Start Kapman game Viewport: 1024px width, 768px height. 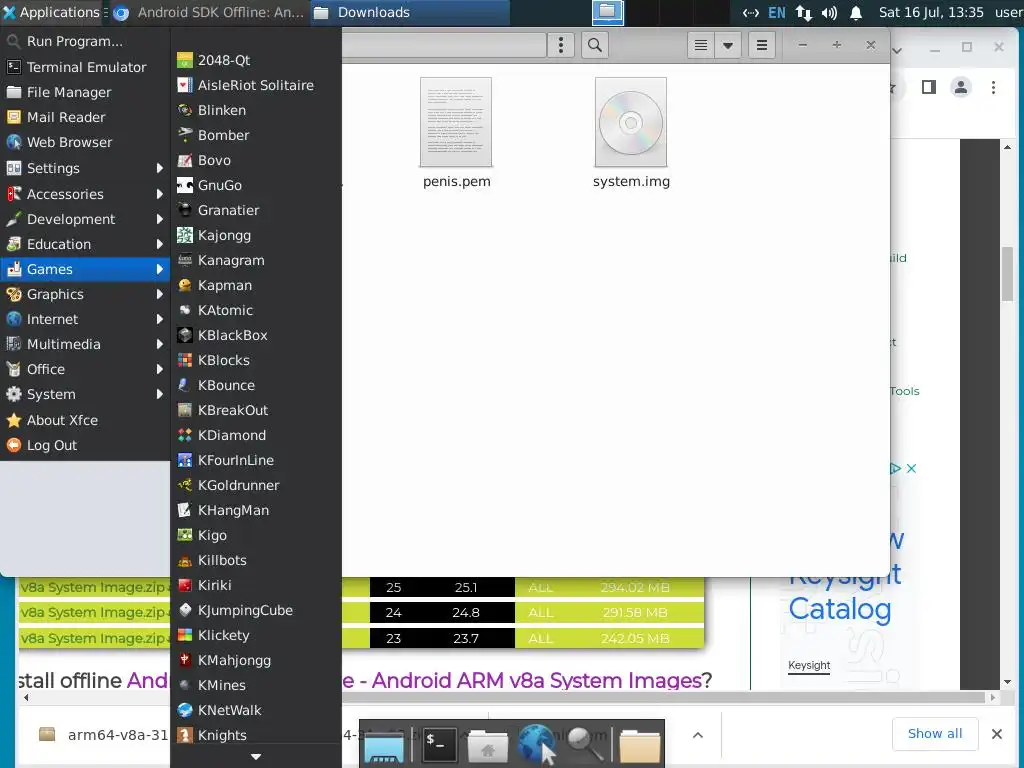point(255,285)
